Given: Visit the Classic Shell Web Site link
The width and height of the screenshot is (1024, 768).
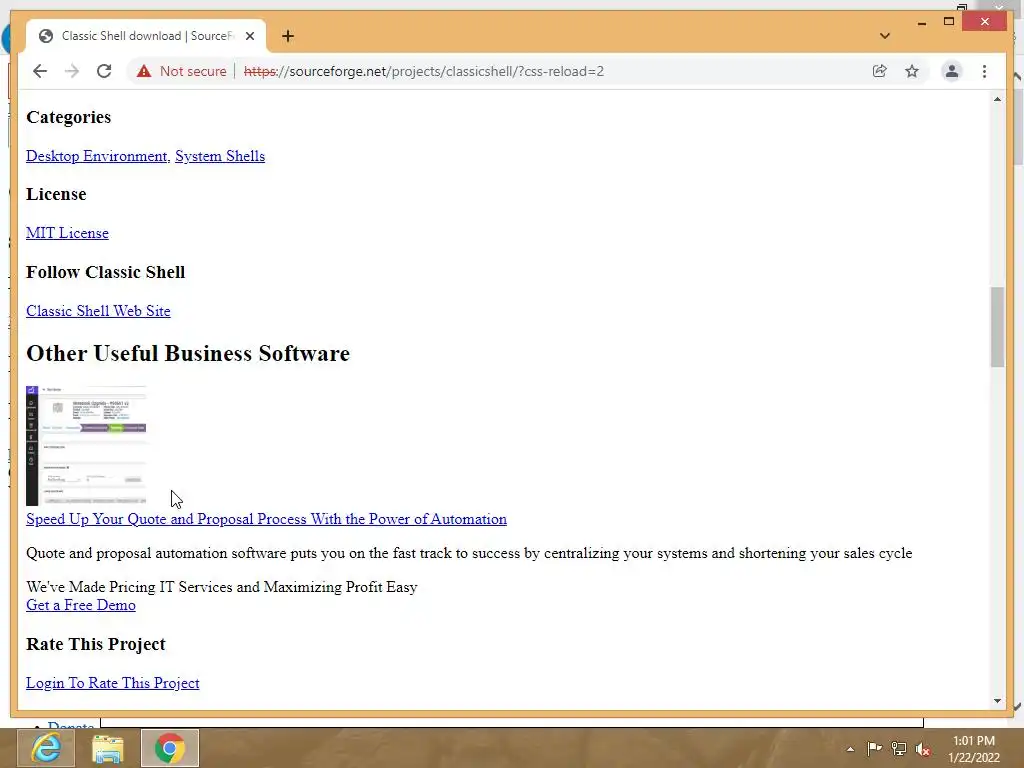Looking at the screenshot, I should pos(98,311).
